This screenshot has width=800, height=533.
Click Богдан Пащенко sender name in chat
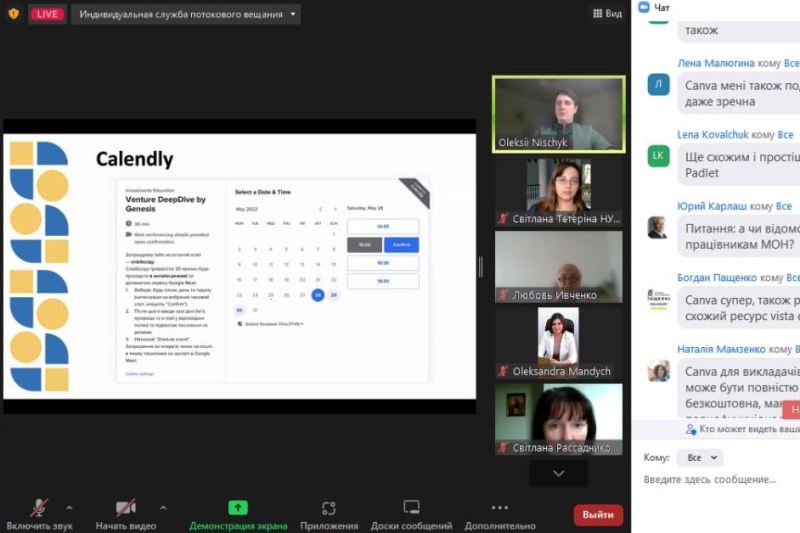click(717, 277)
